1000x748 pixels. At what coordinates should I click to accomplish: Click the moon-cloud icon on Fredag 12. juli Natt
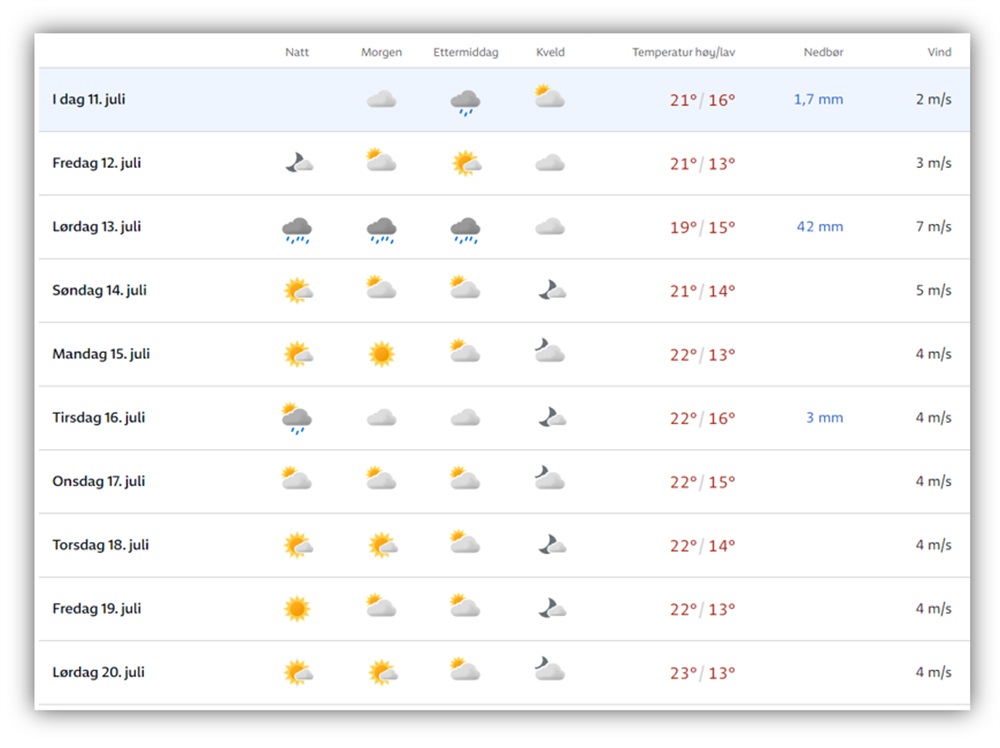(297, 164)
